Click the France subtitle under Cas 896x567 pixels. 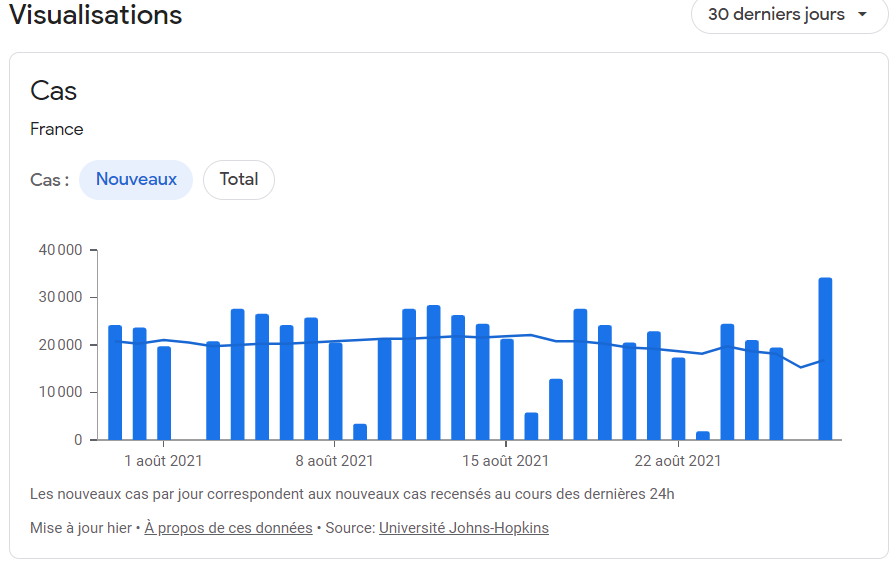coord(57,129)
